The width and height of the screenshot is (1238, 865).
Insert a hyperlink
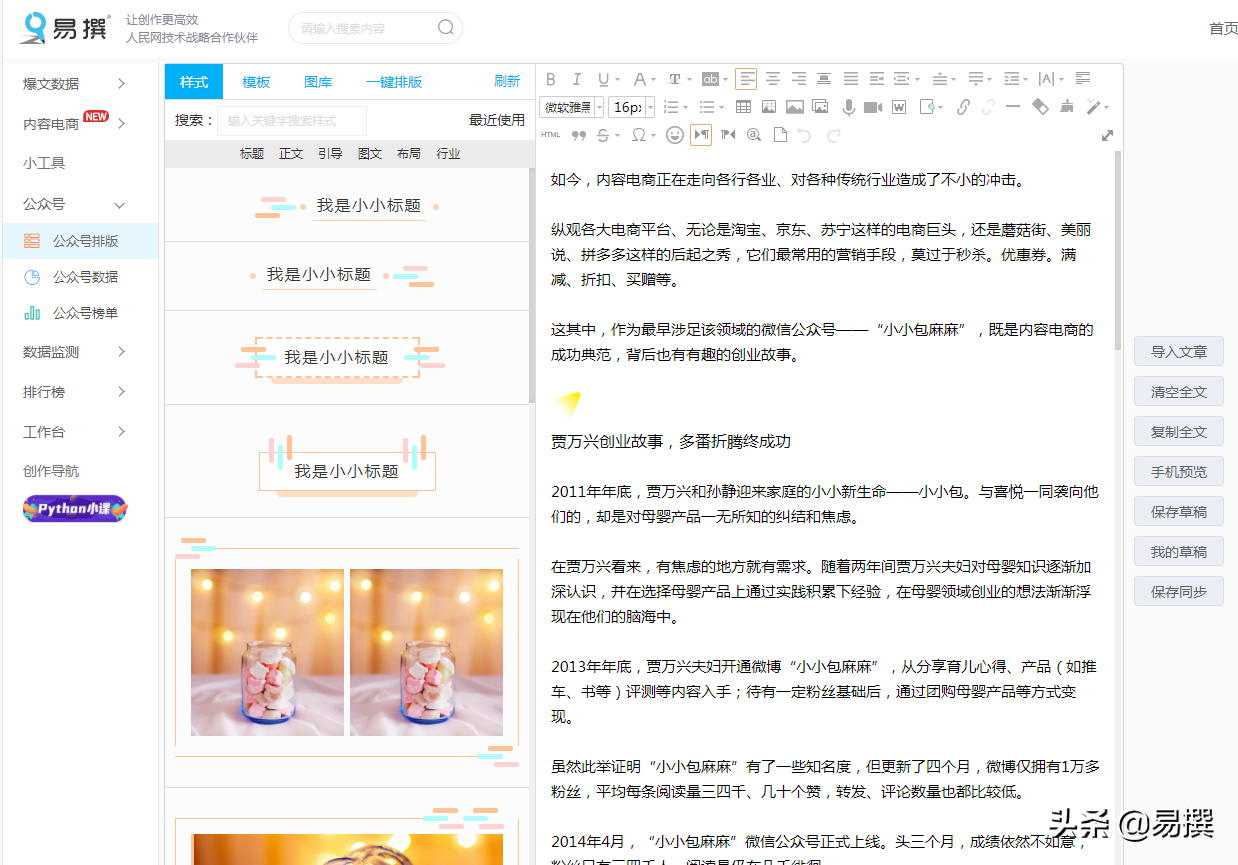[x=963, y=107]
